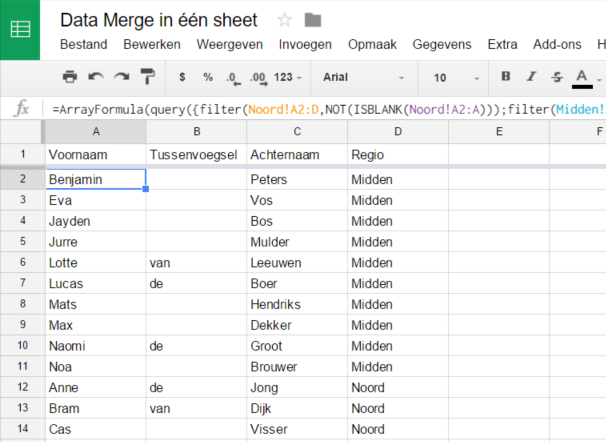Open the Add-ons menu

point(557,44)
